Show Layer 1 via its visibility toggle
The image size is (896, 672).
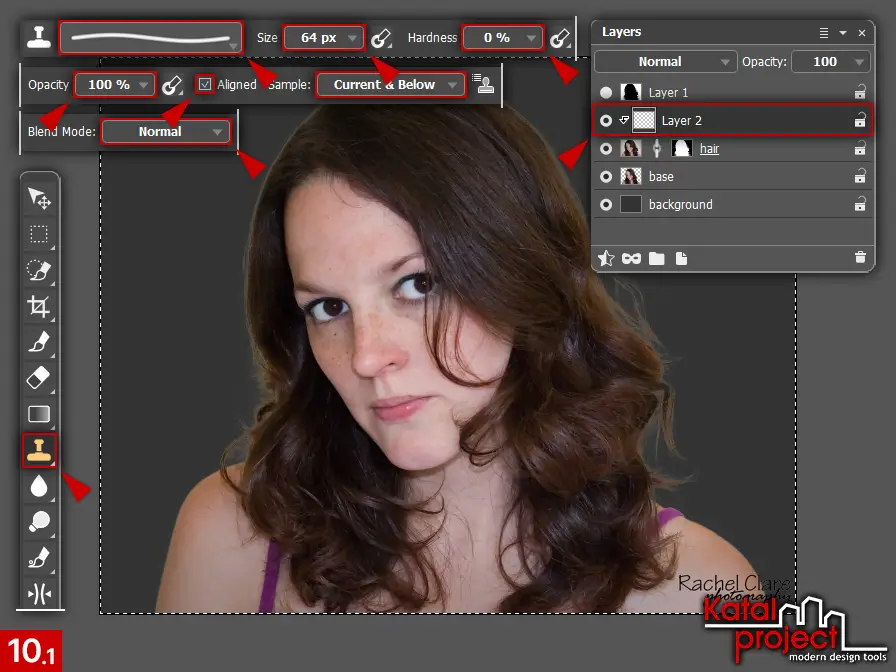click(606, 92)
